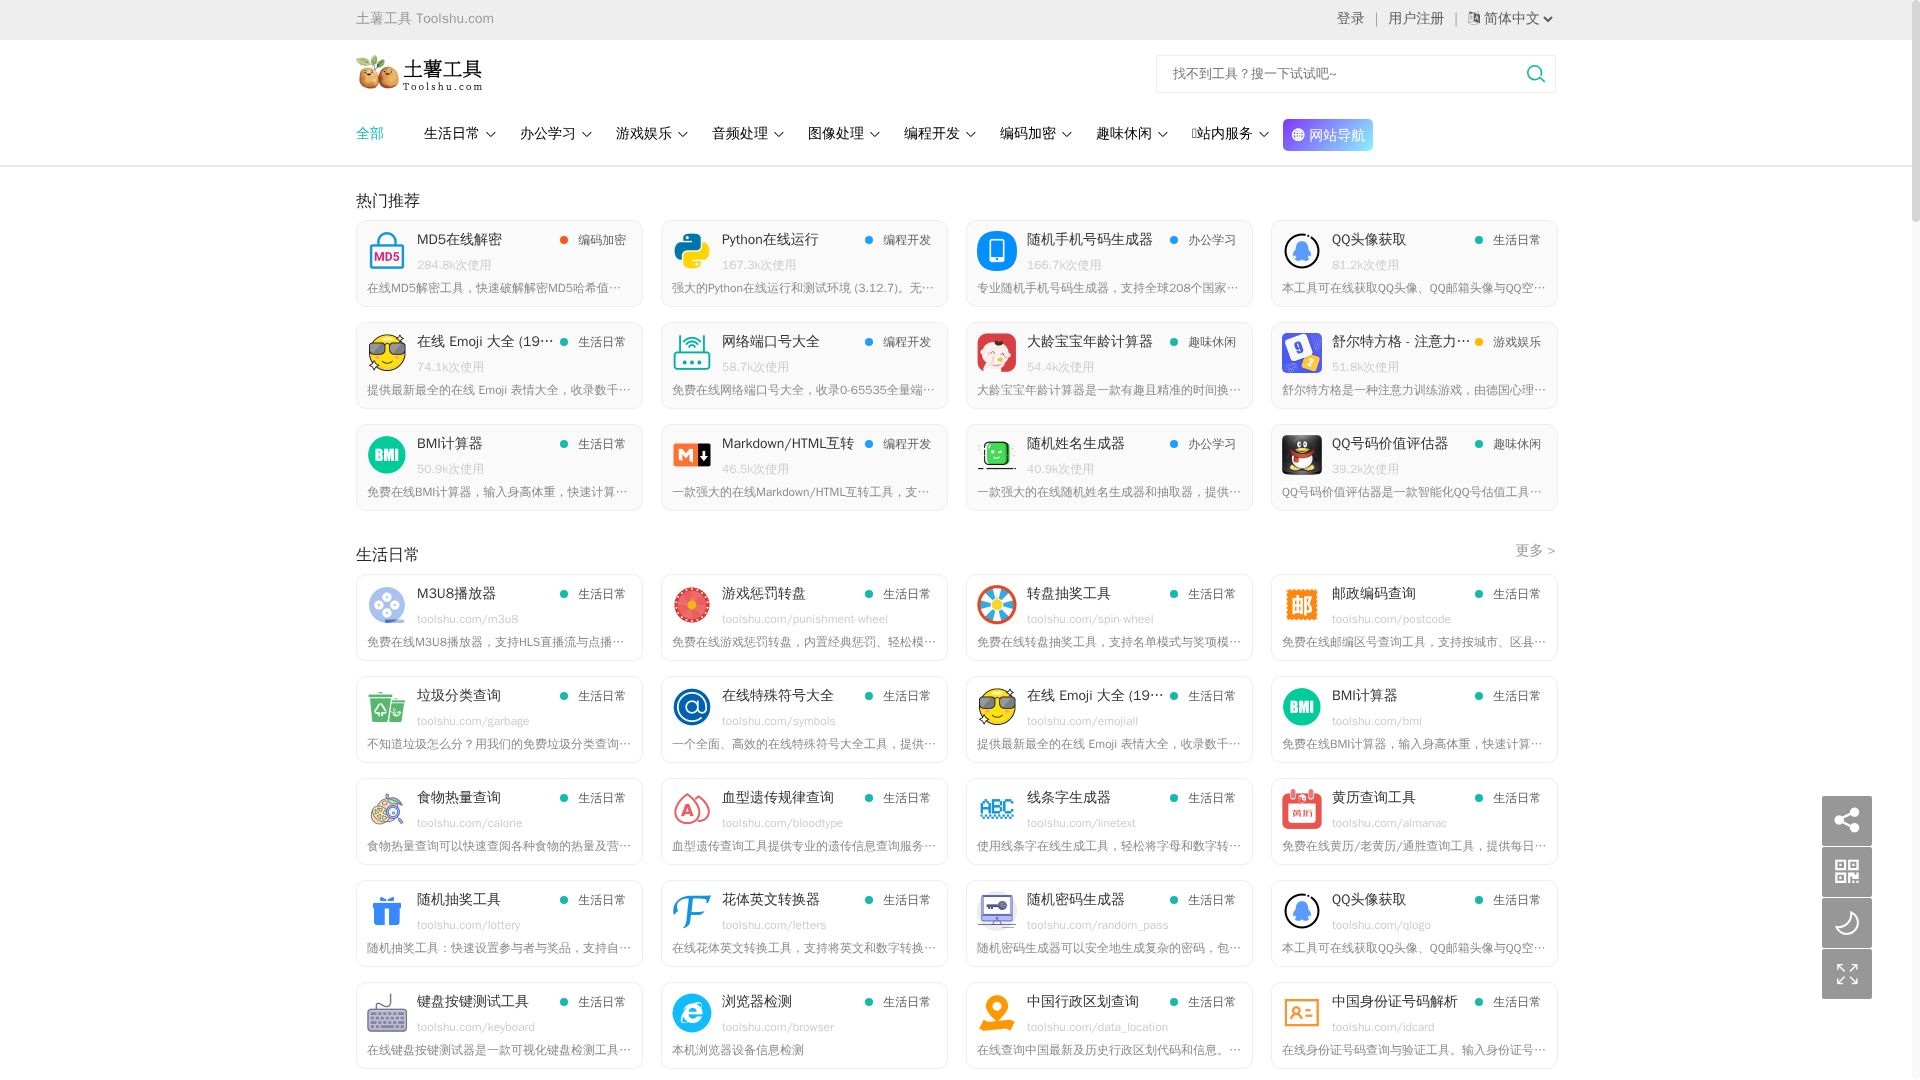Show the QR code floating button

(1846, 872)
